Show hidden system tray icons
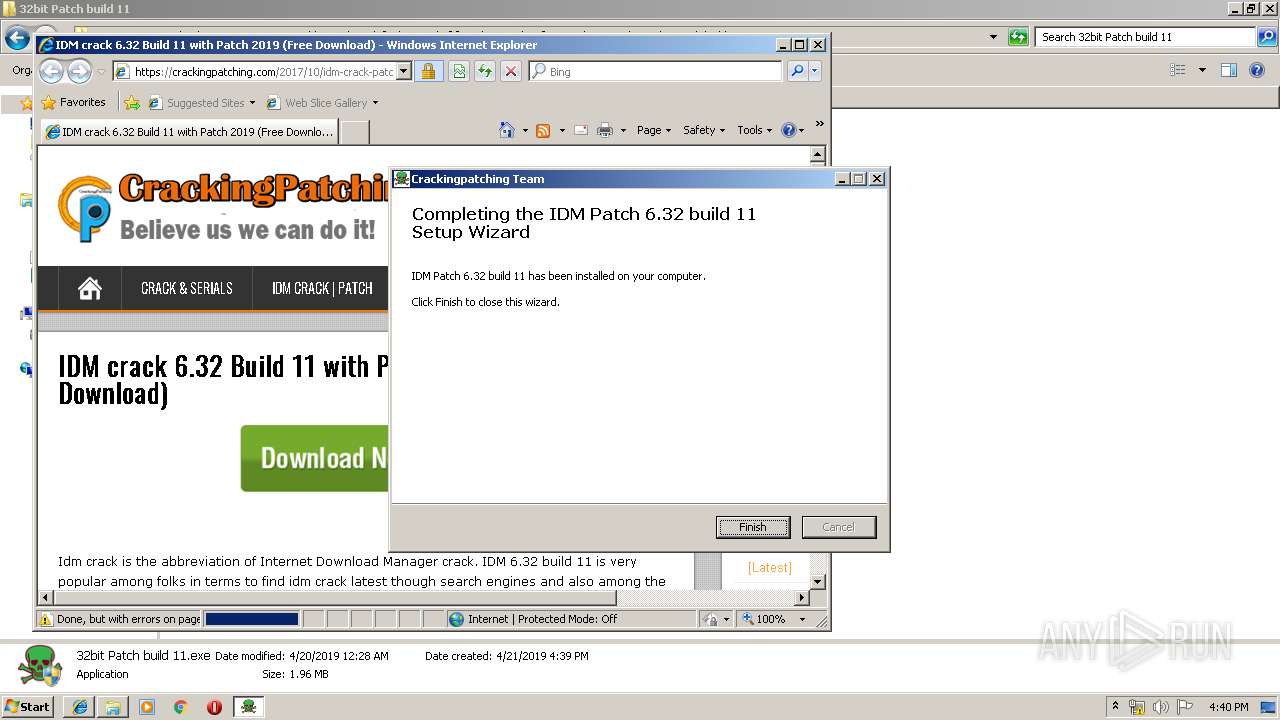1280x720 pixels. point(1115,706)
